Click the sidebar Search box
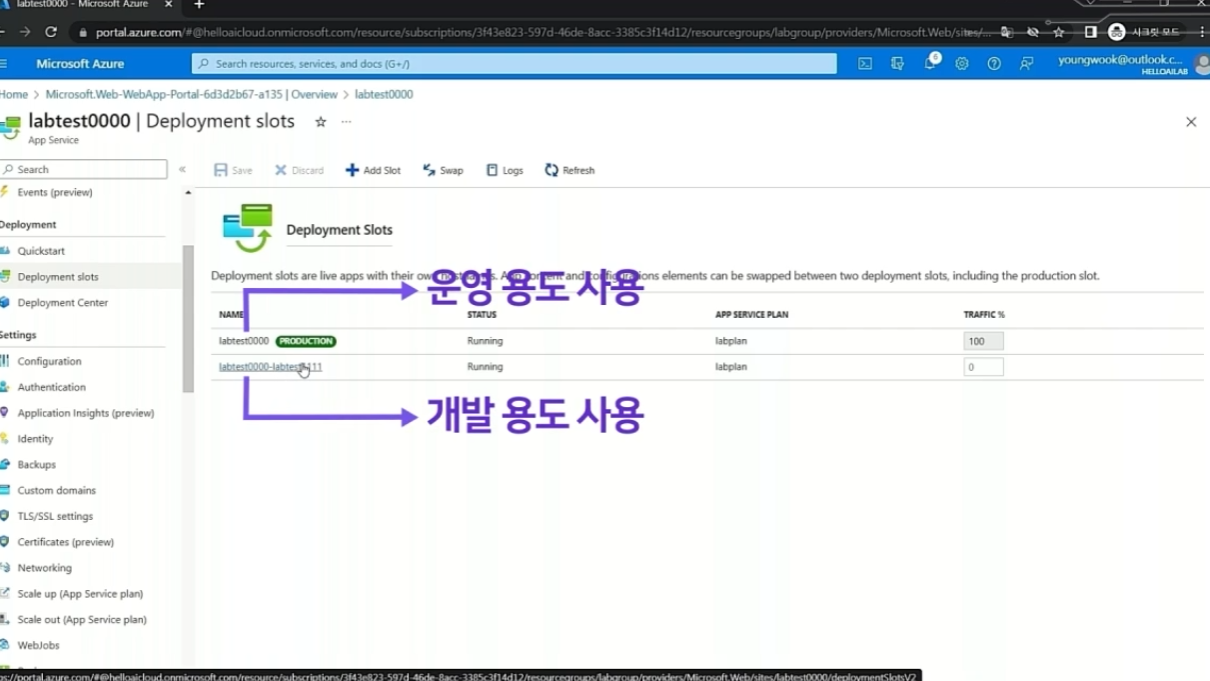The width and height of the screenshot is (1210, 681). [x=84, y=169]
